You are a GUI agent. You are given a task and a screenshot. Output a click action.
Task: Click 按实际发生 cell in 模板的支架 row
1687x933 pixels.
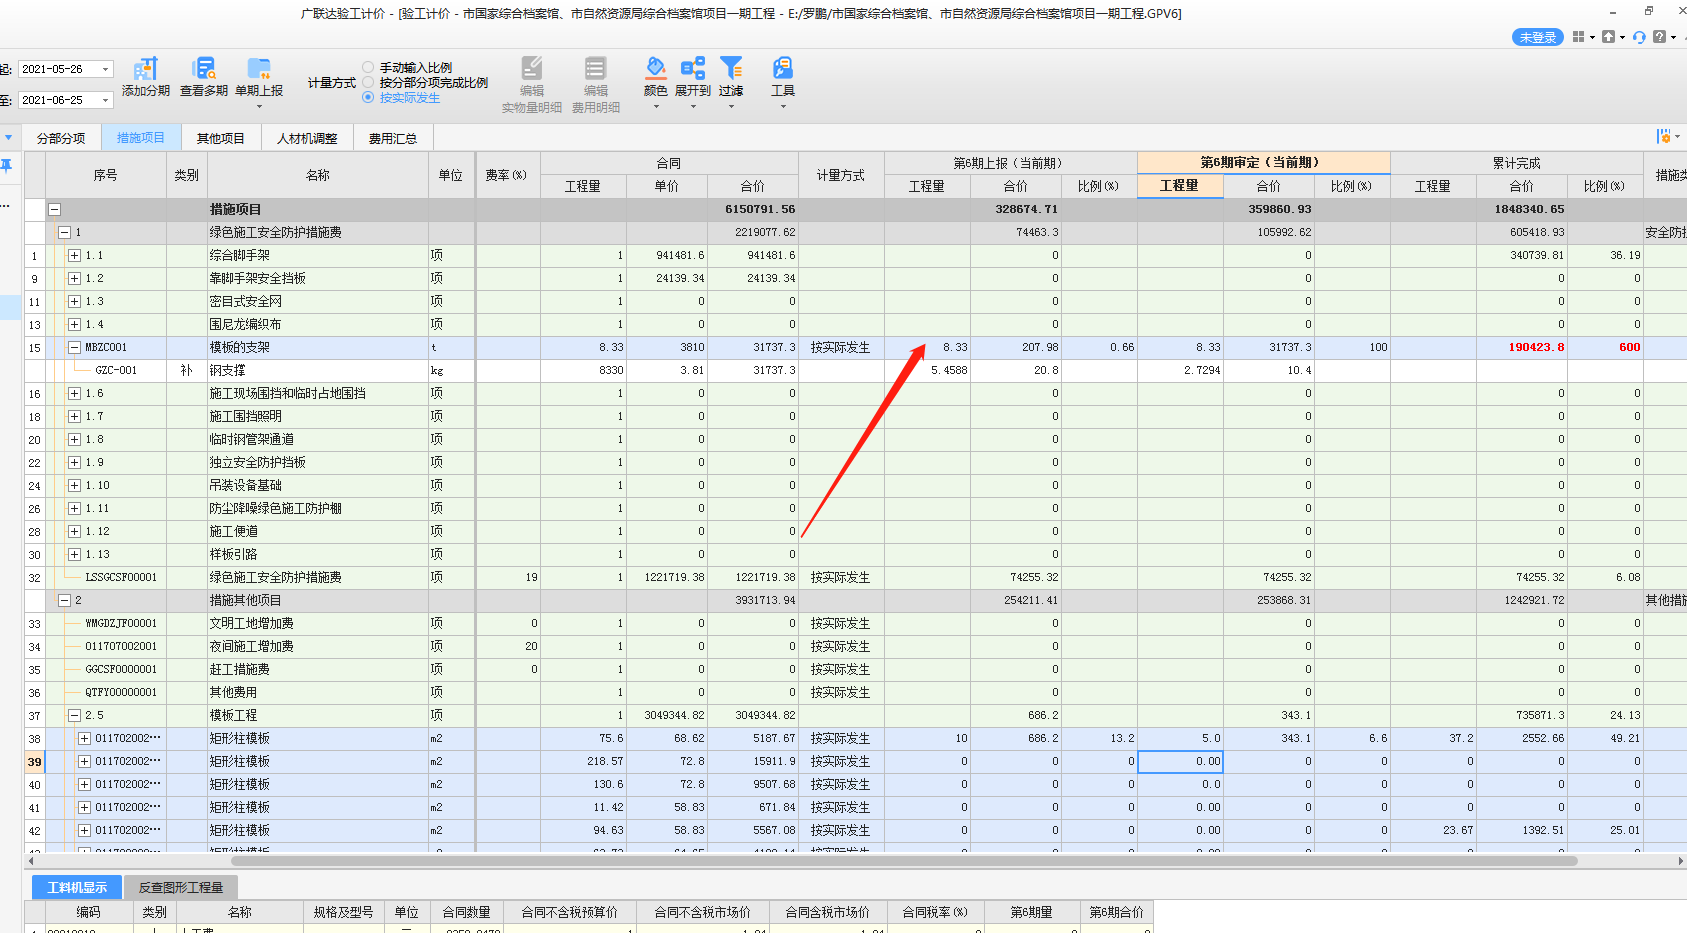pyautogui.click(x=841, y=348)
